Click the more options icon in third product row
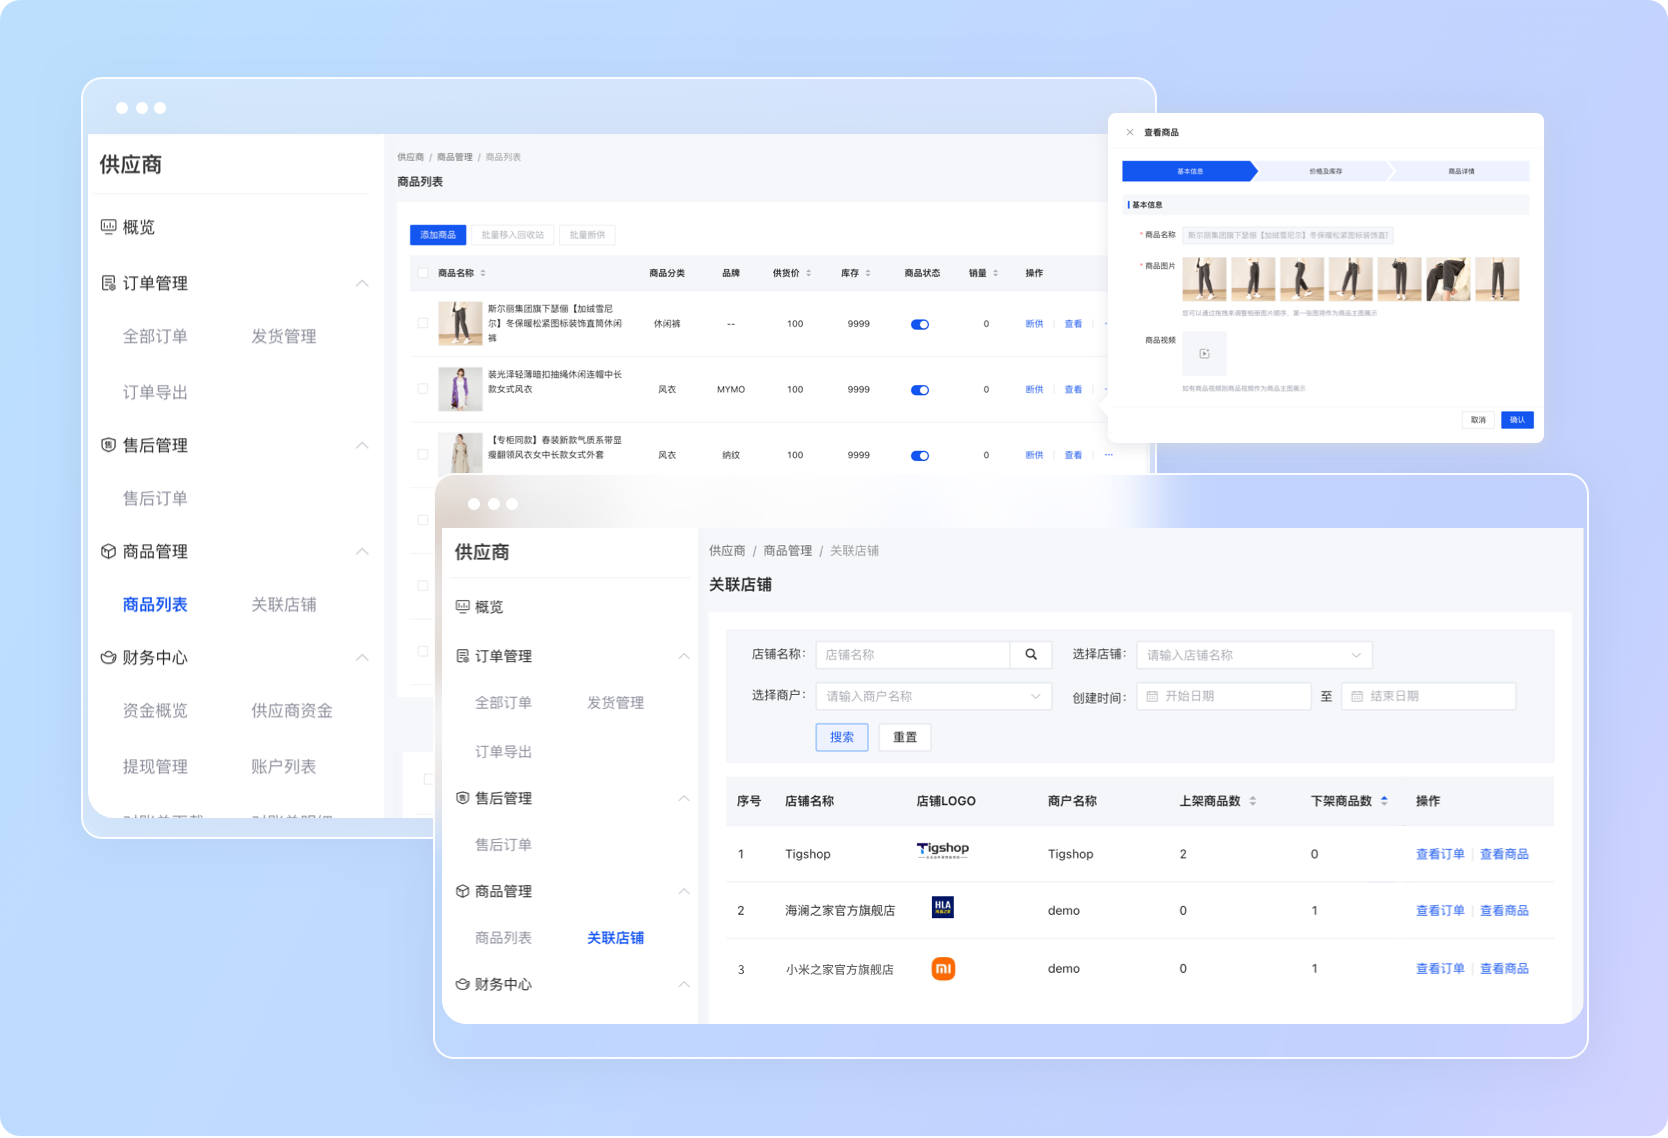 (x=1109, y=455)
